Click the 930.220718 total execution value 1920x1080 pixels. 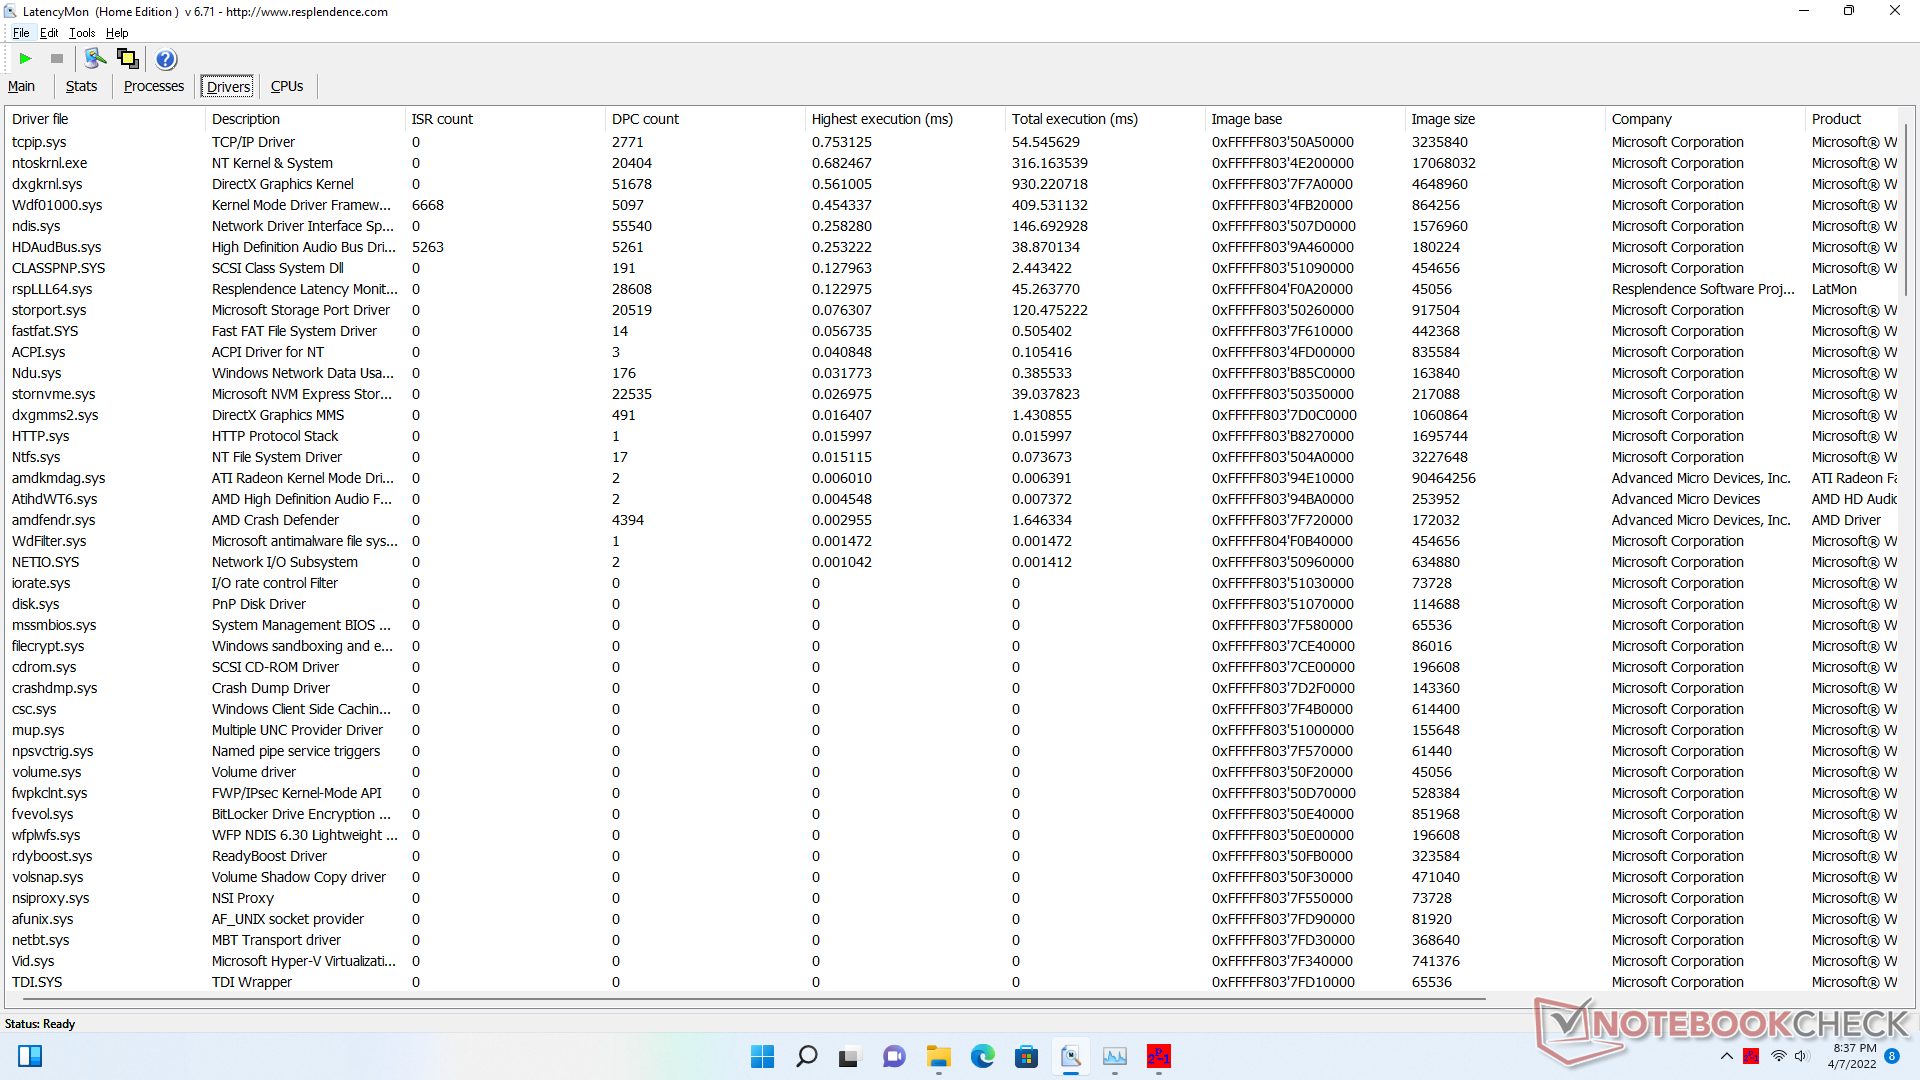(1050, 184)
